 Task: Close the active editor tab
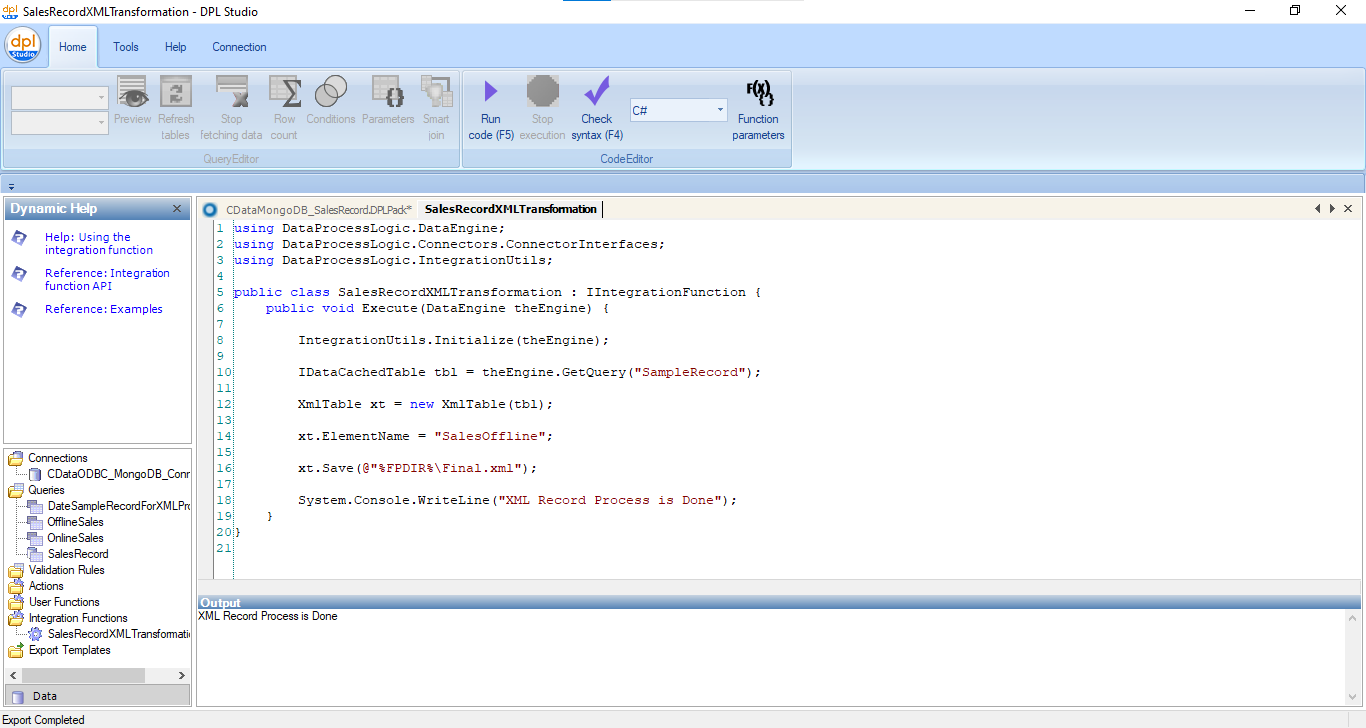coord(1348,209)
